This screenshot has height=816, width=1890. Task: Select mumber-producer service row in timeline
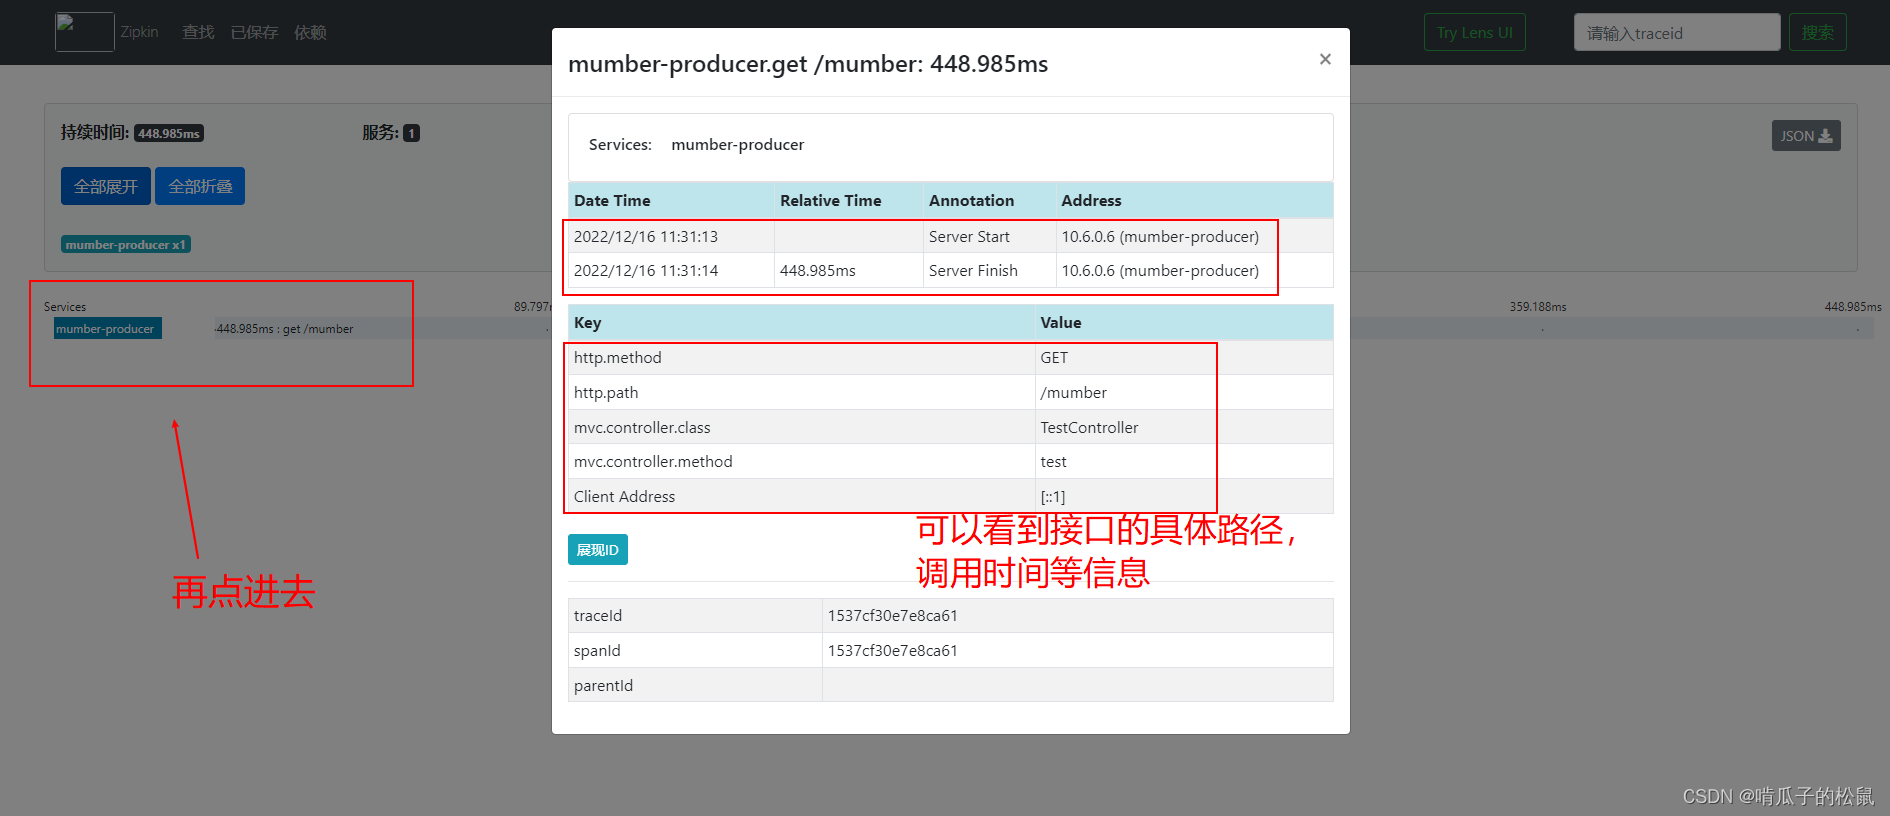tap(108, 329)
